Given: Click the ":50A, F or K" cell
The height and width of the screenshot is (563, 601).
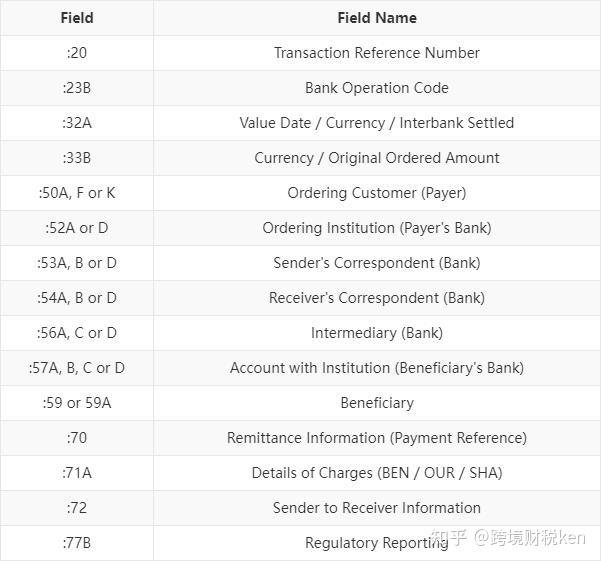Looking at the screenshot, I should pyautogui.click(x=77, y=193).
